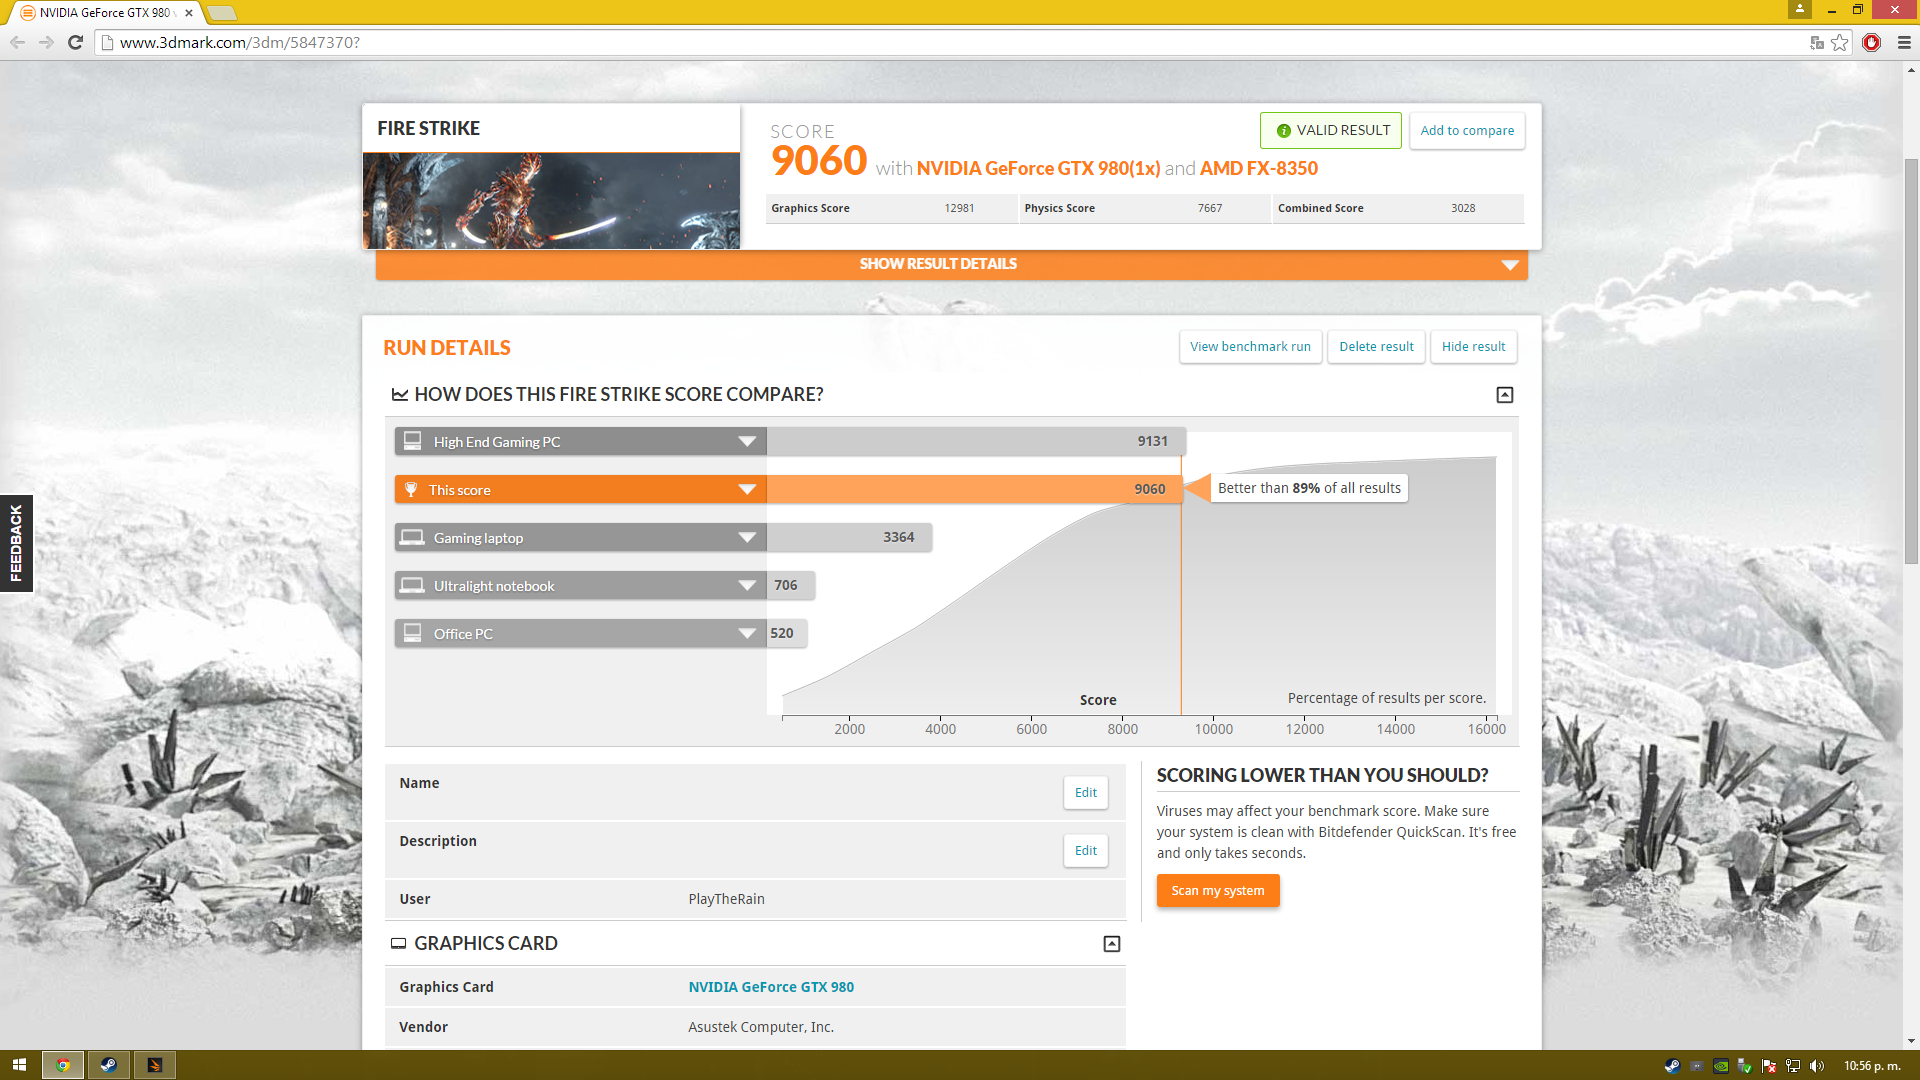This screenshot has height=1080, width=1920.
Task: Open the Ultralight notebook dropdown
Action: [x=747, y=586]
